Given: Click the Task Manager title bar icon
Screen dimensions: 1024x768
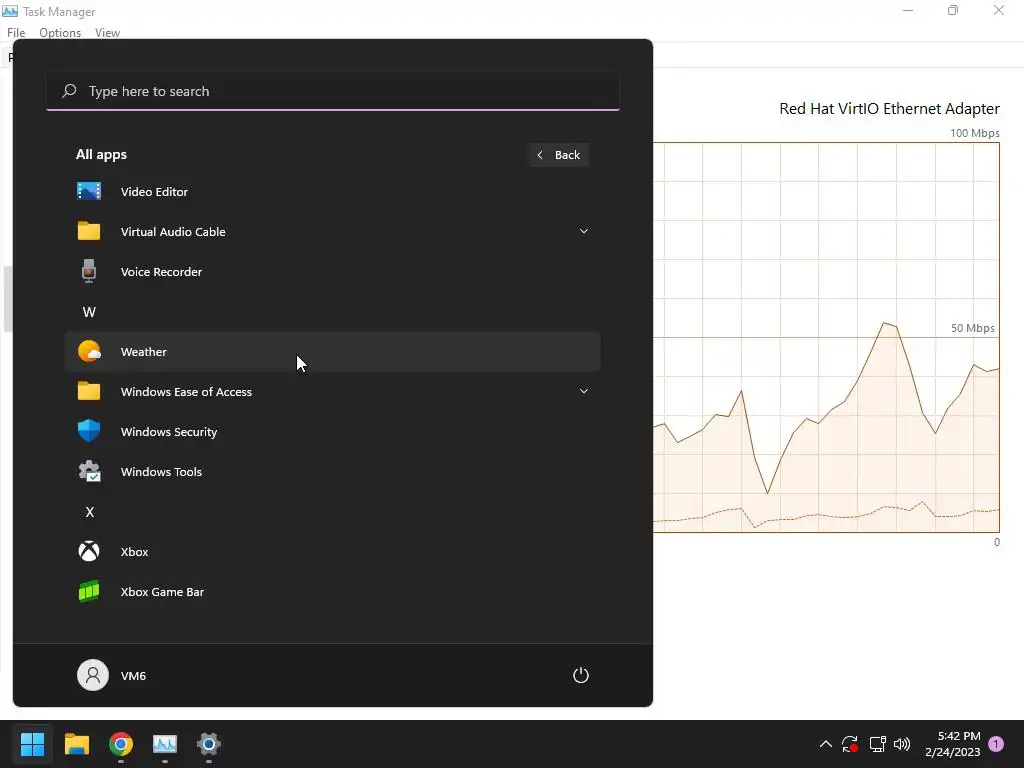Looking at the screenshot, I should coord(10,11).
